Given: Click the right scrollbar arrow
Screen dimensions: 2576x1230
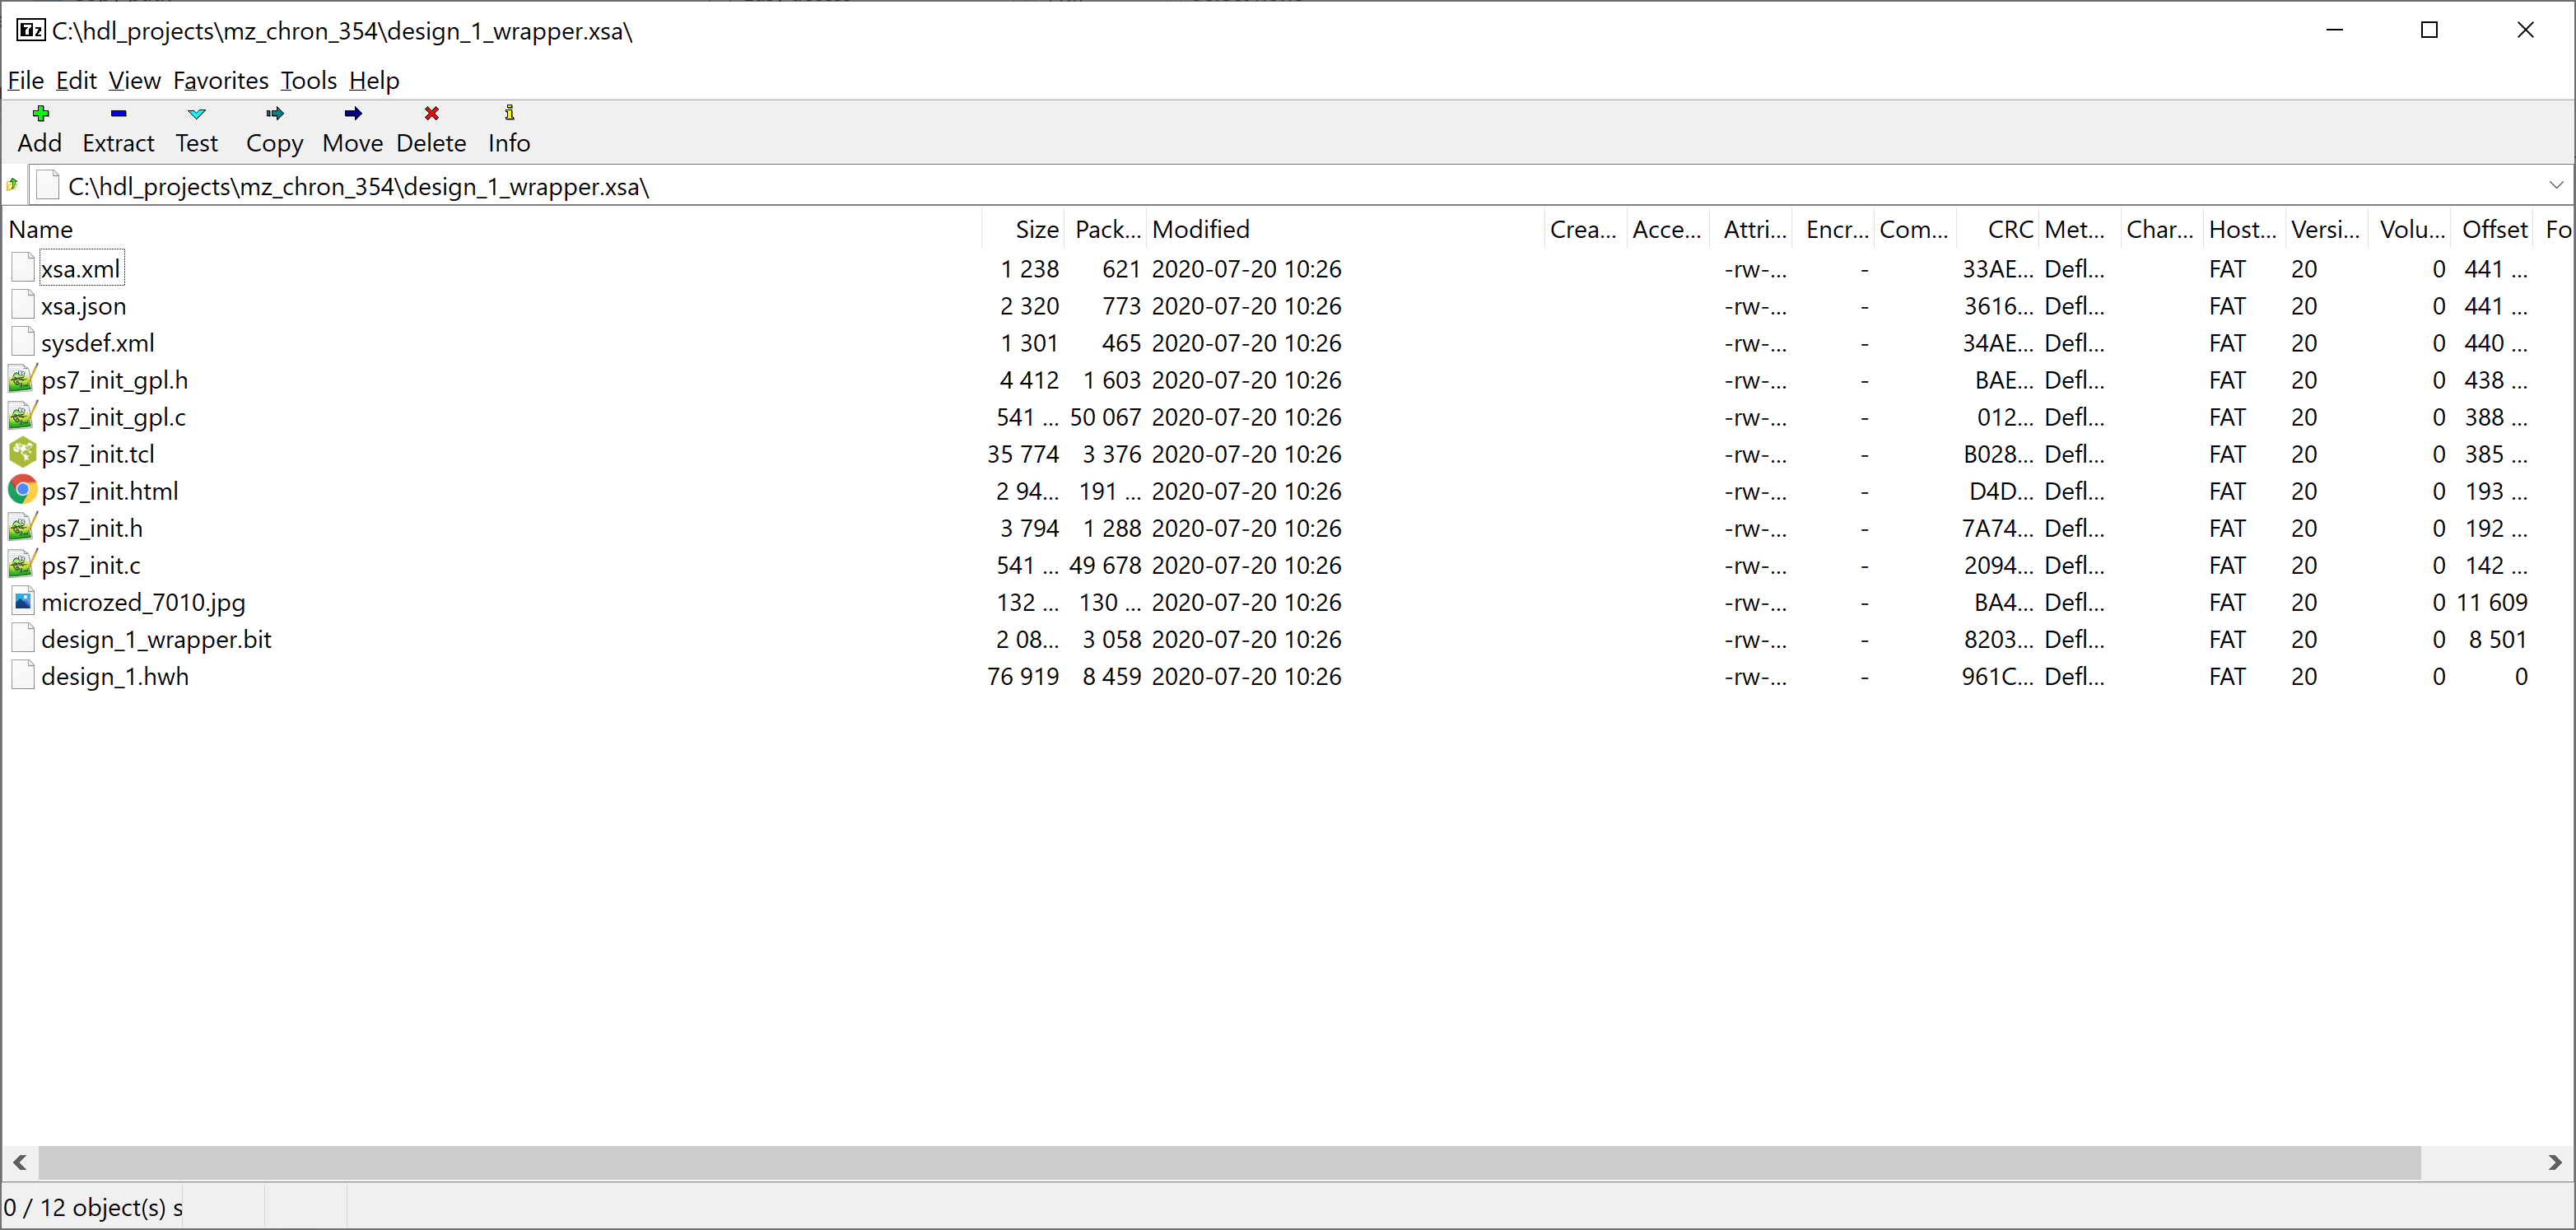Looking at the screenshot, I should (x=2557, y=1162).
